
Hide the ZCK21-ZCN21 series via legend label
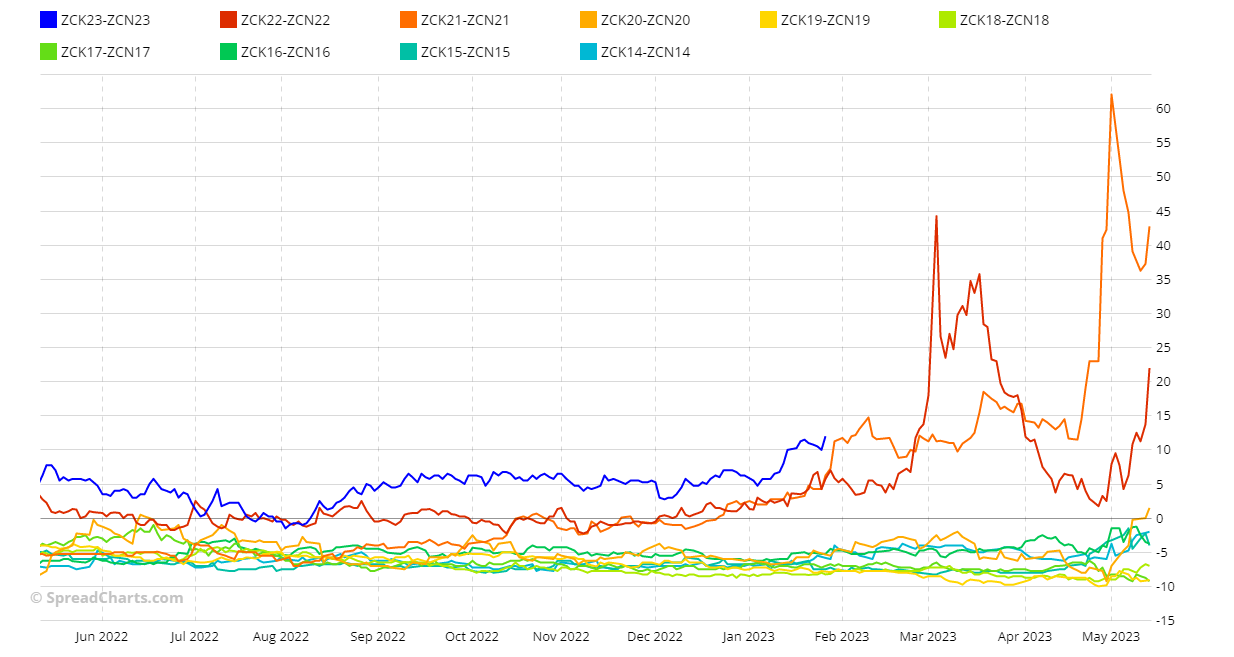[x=465, y=20]
